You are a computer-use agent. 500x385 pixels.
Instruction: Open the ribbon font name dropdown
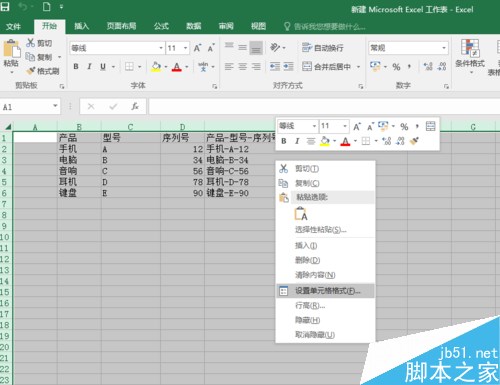161,48
